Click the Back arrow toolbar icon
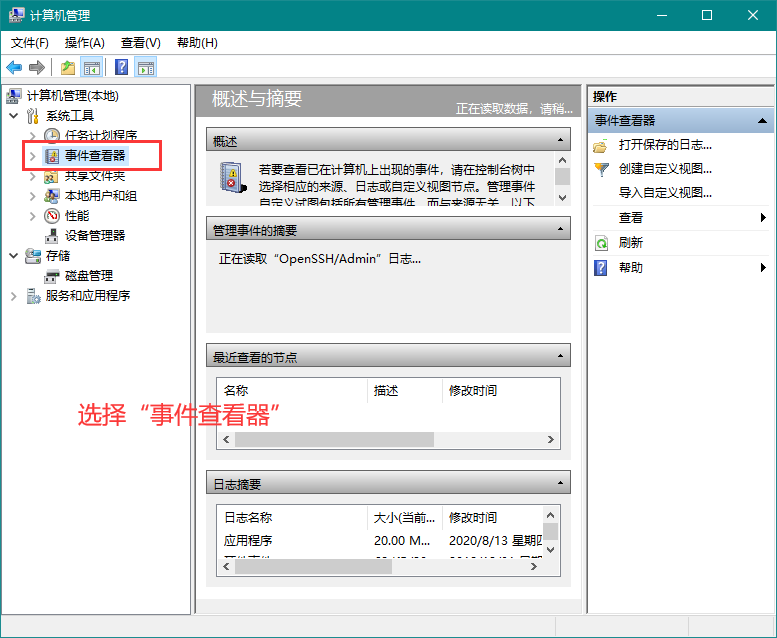 14,67
